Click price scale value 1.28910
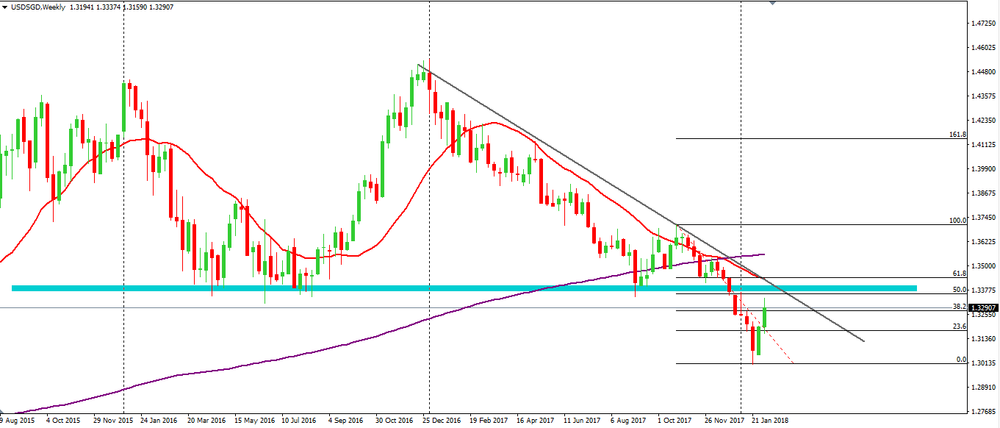The image size is (1000, 428). [984, 387]
